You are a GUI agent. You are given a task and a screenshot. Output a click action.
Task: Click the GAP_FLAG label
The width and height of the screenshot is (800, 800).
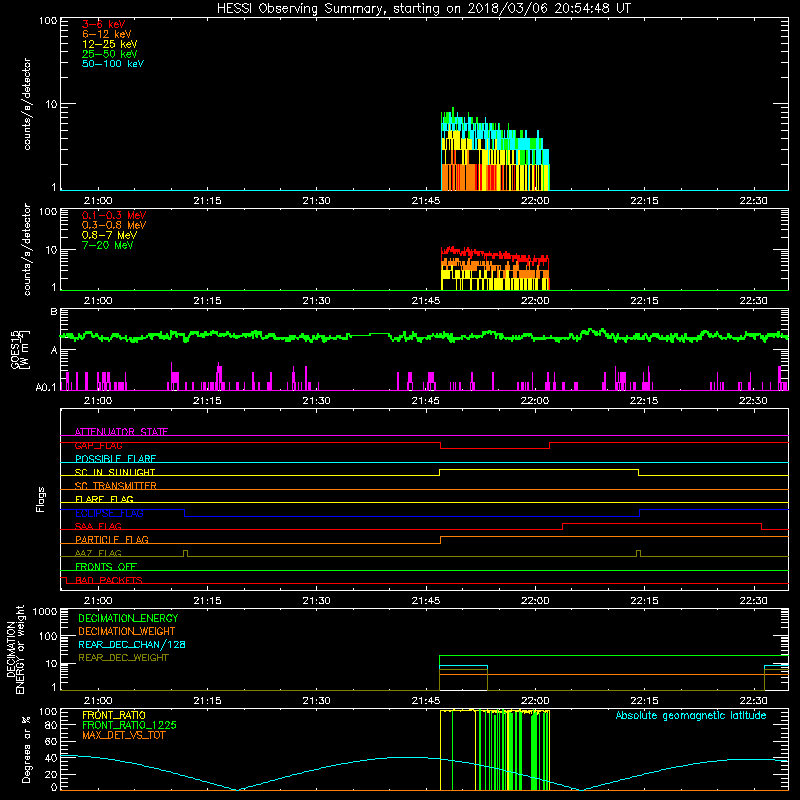pyautogui.click(x=98, y=445)
